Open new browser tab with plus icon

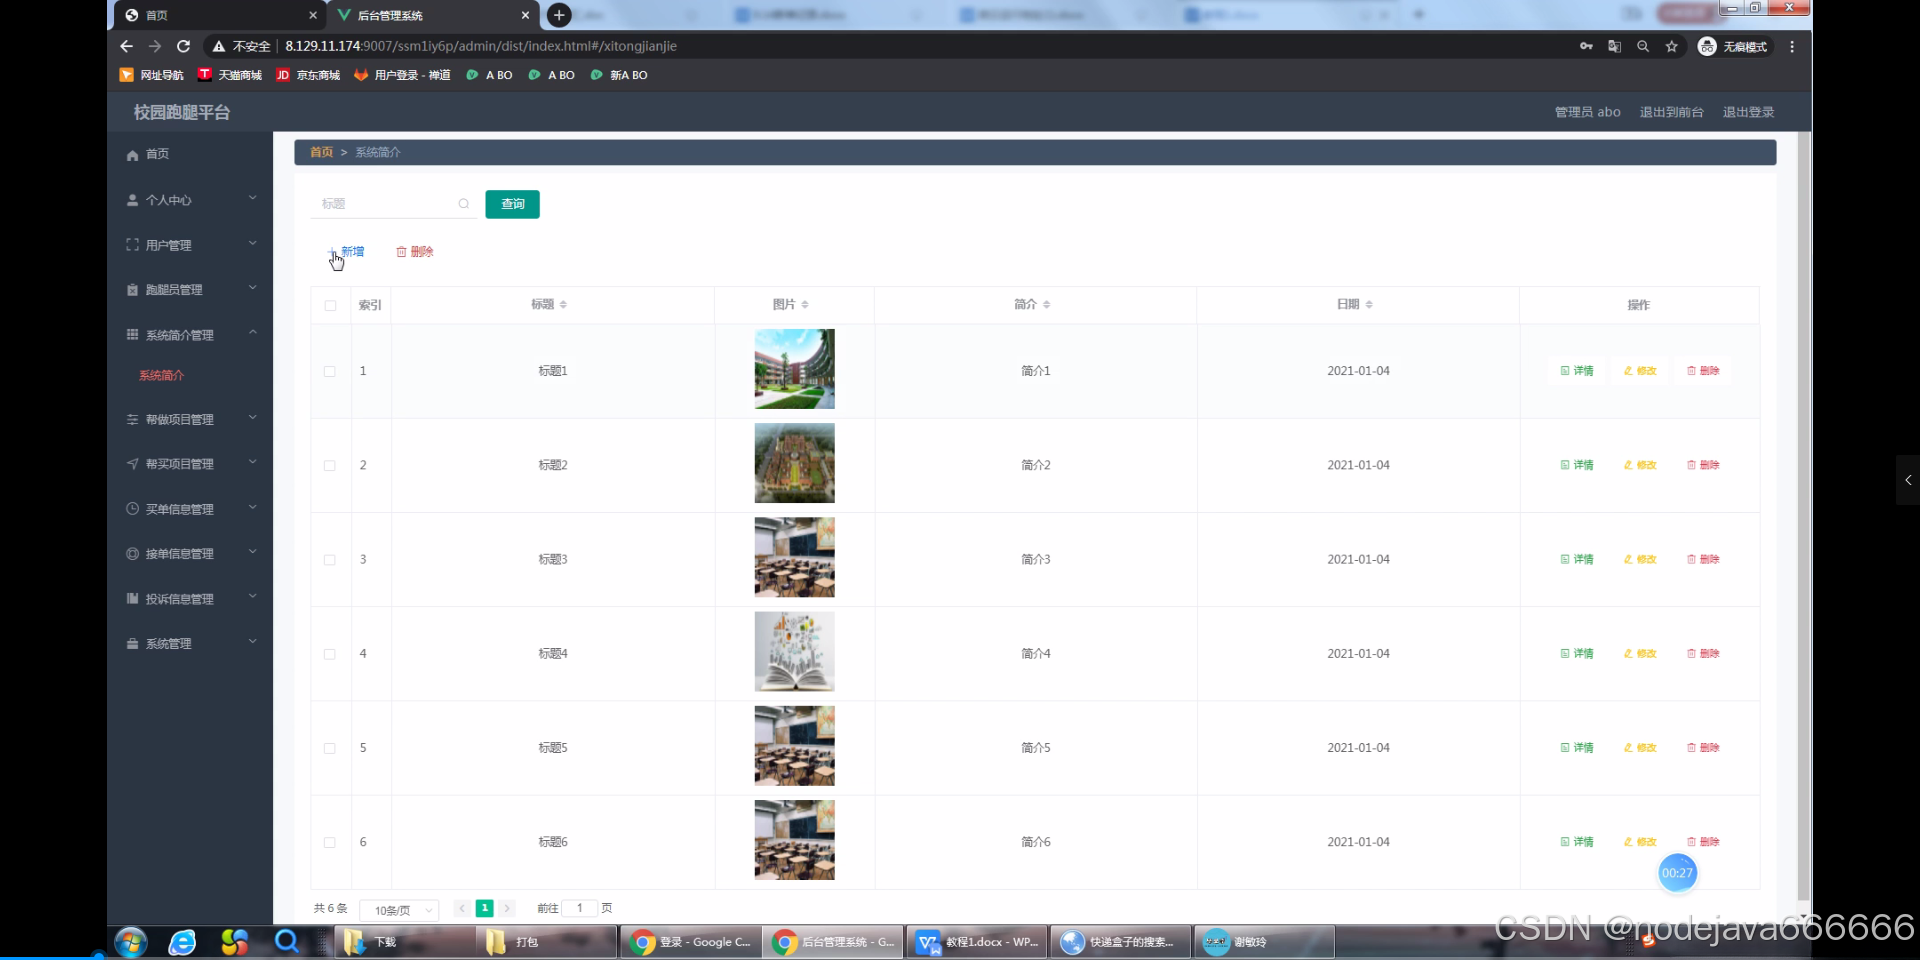(559, 15)
